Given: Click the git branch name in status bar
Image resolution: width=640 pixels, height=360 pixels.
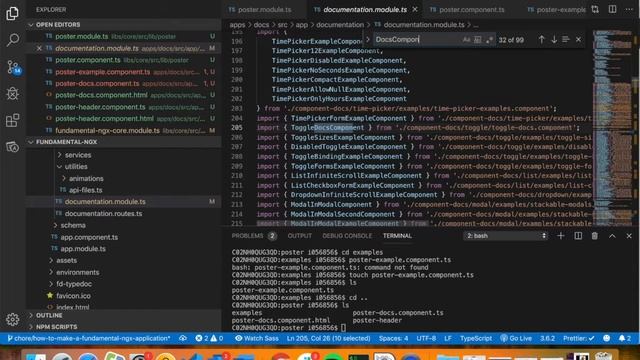Looking at the screenshot, I should [89, 338].
